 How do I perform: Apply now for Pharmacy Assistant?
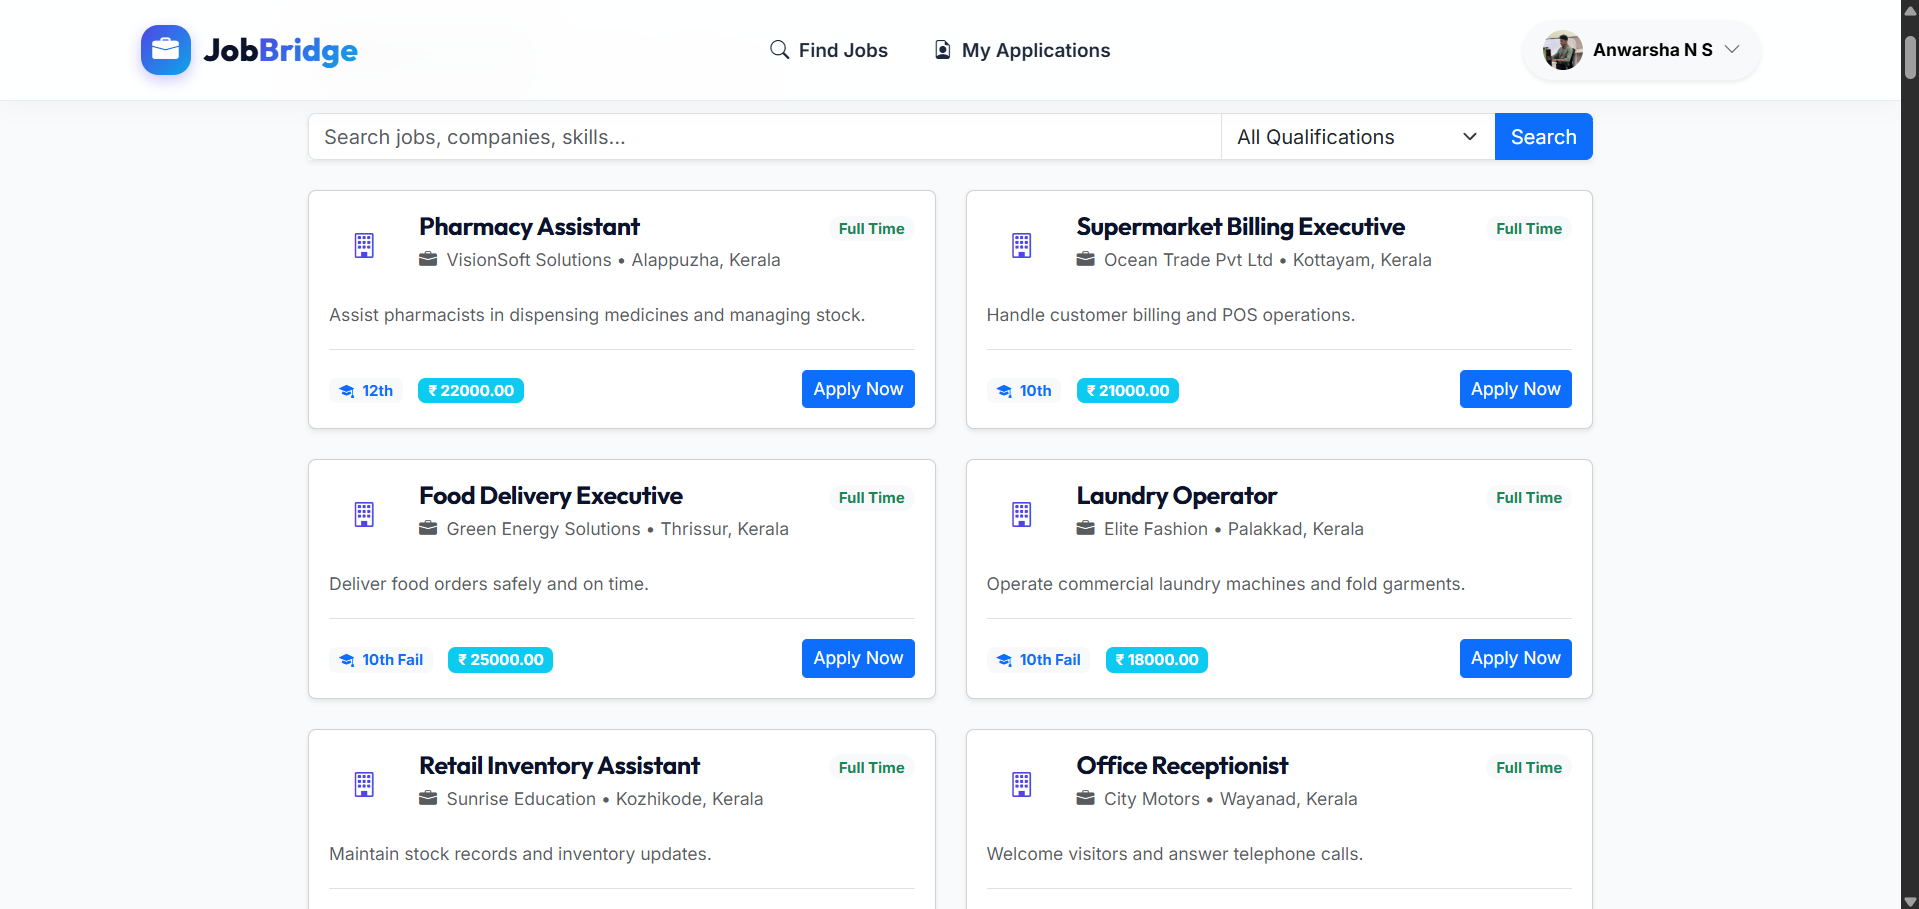tap(858, 389)
